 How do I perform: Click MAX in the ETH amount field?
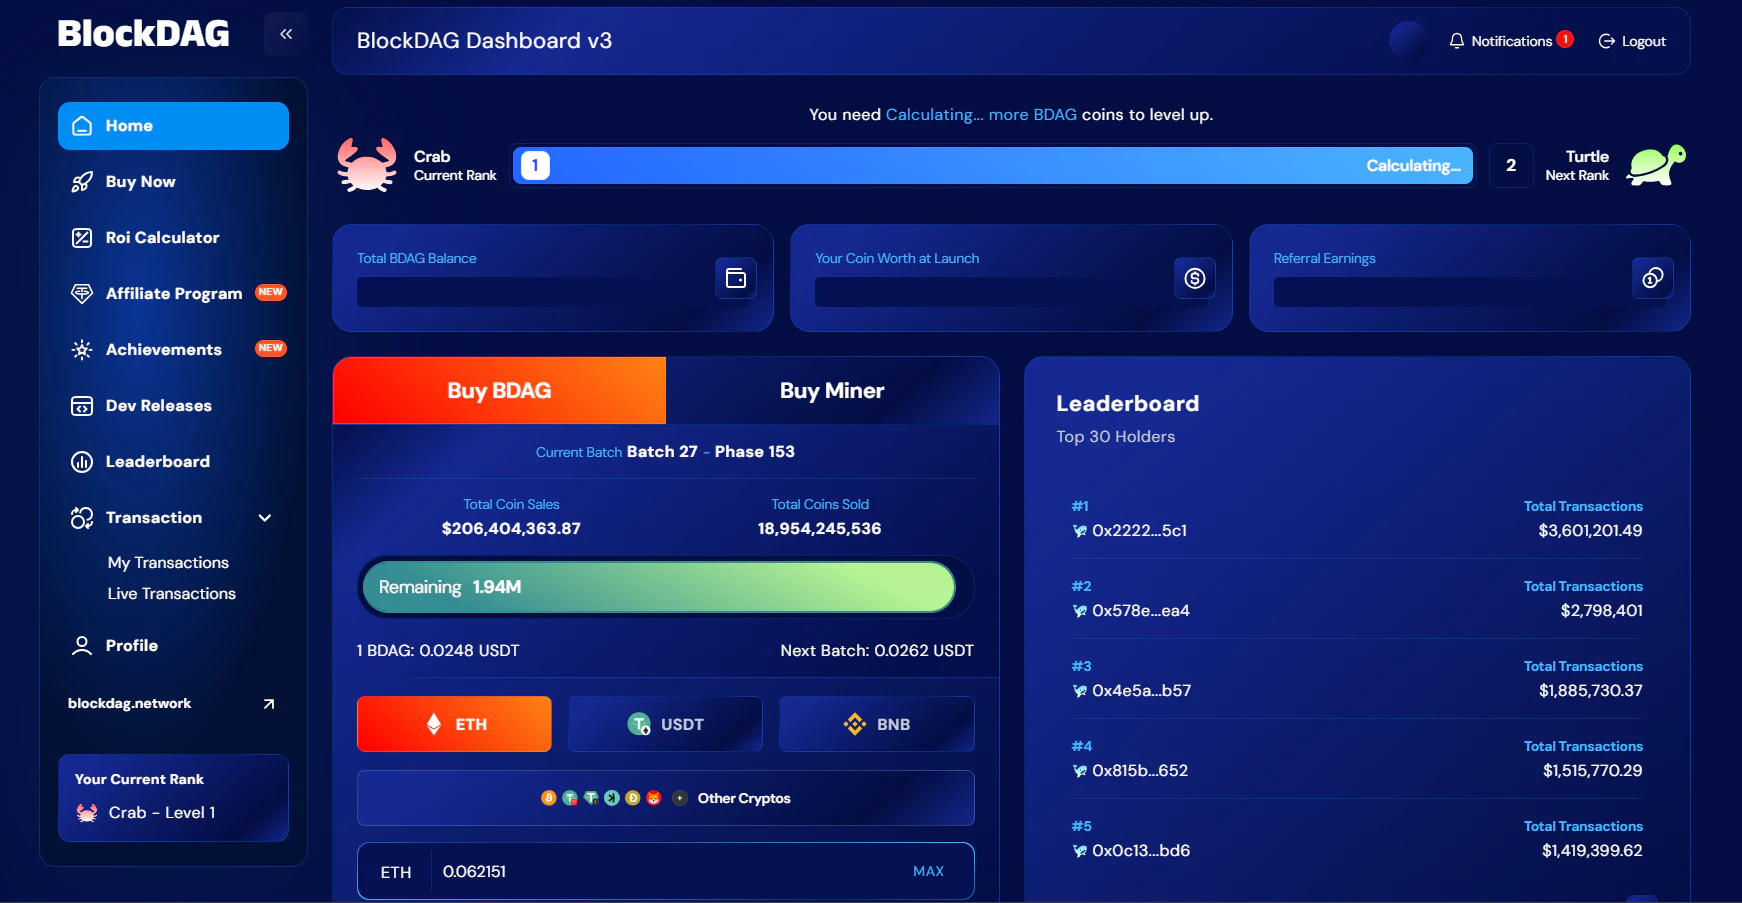click(928, 872)
